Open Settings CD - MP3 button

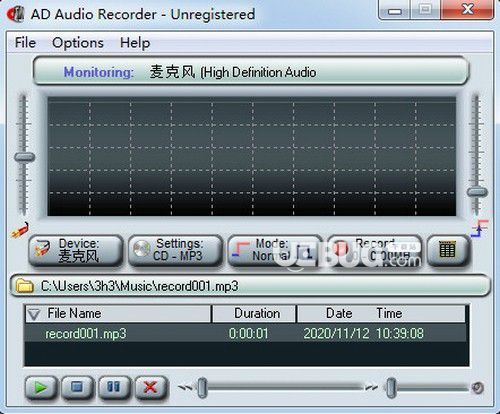click(x=175, y=251)
